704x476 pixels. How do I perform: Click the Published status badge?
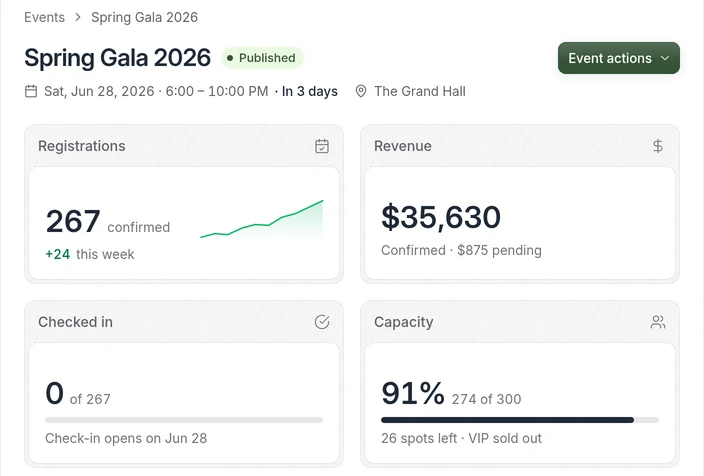point(262,58)
